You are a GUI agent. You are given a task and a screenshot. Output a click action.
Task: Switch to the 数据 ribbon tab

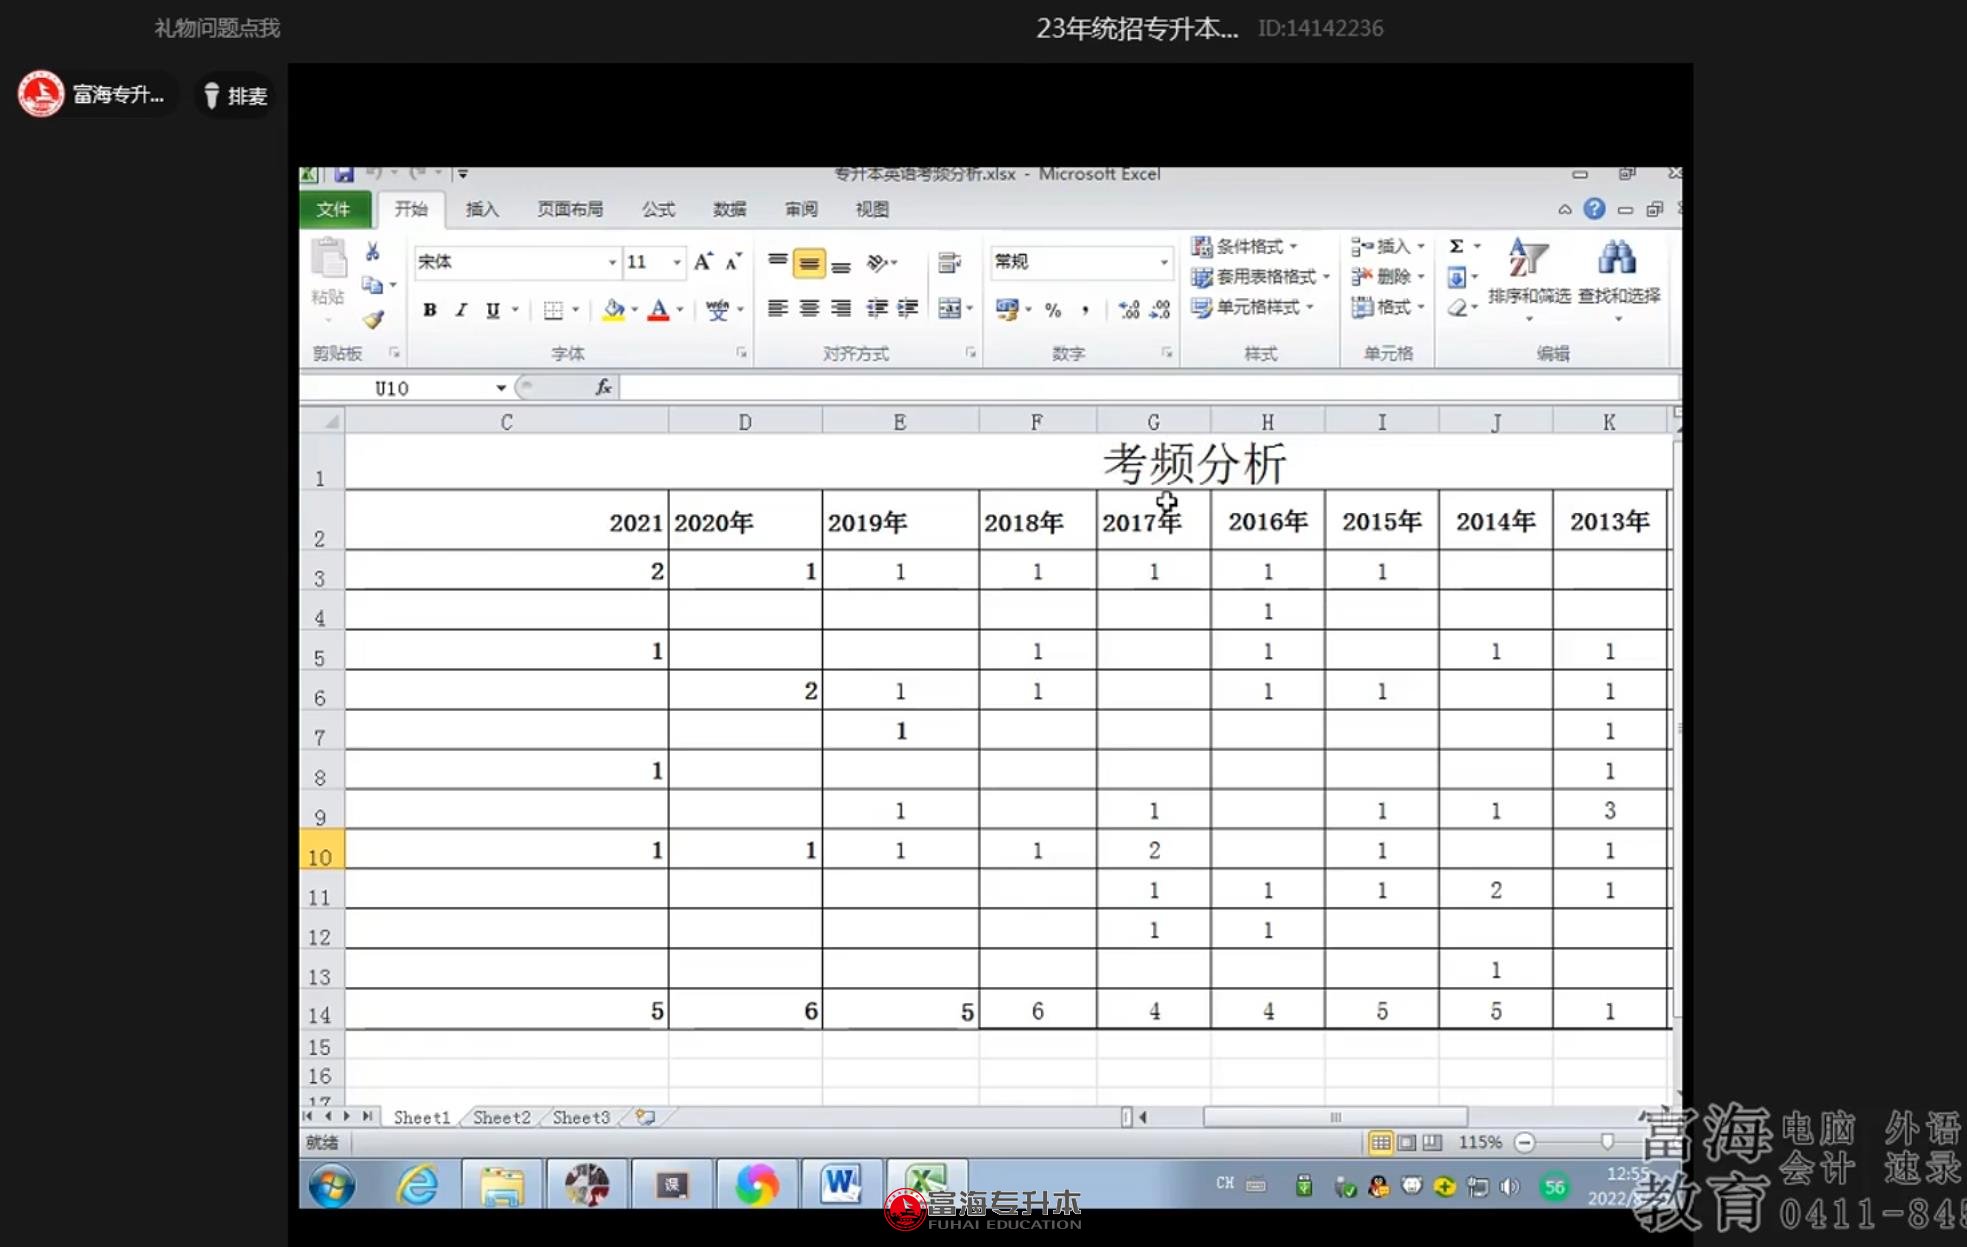pos(729,209)
